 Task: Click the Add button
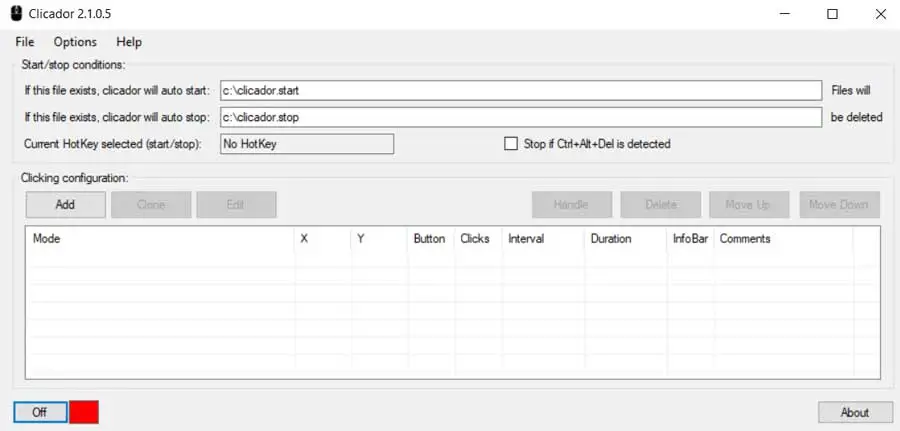65,204
